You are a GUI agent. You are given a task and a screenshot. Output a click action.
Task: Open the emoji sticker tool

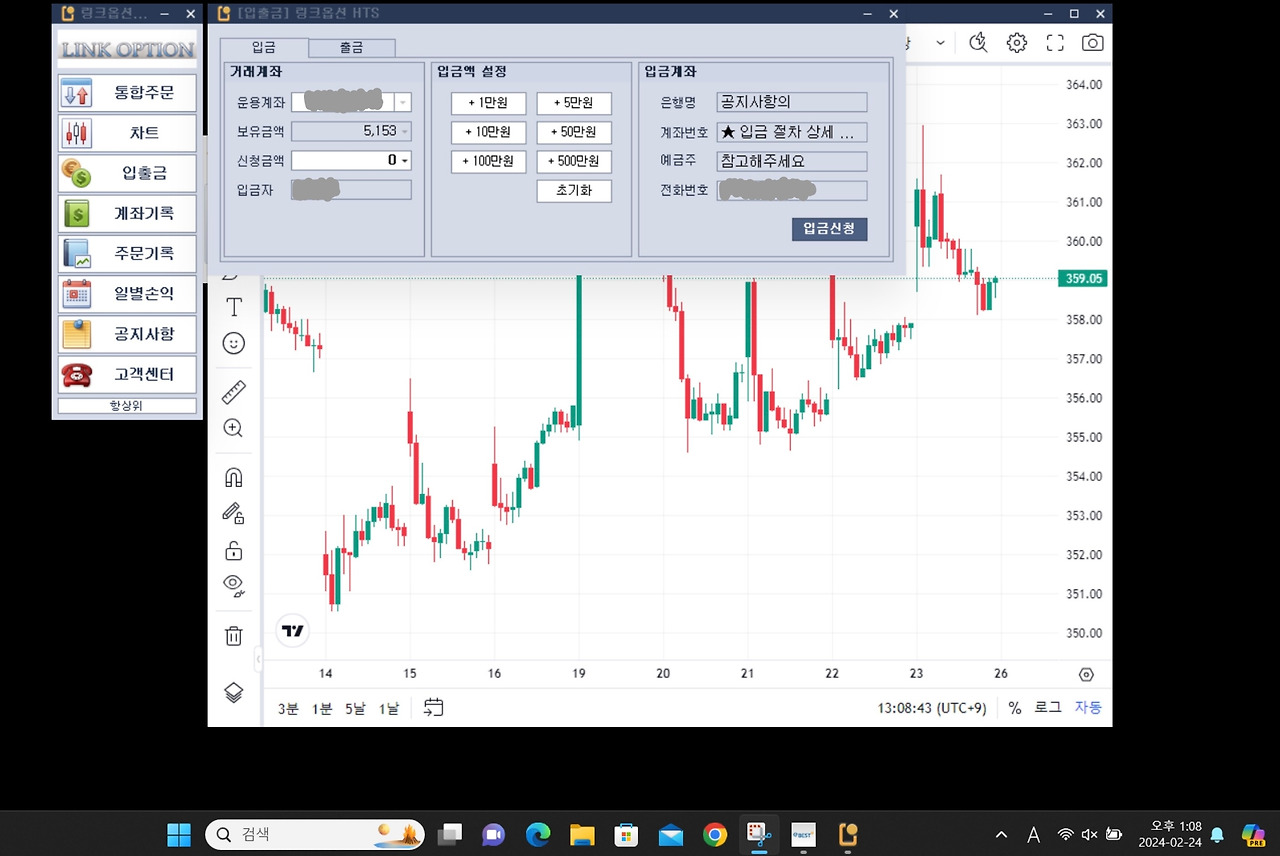tap(234, 344)
